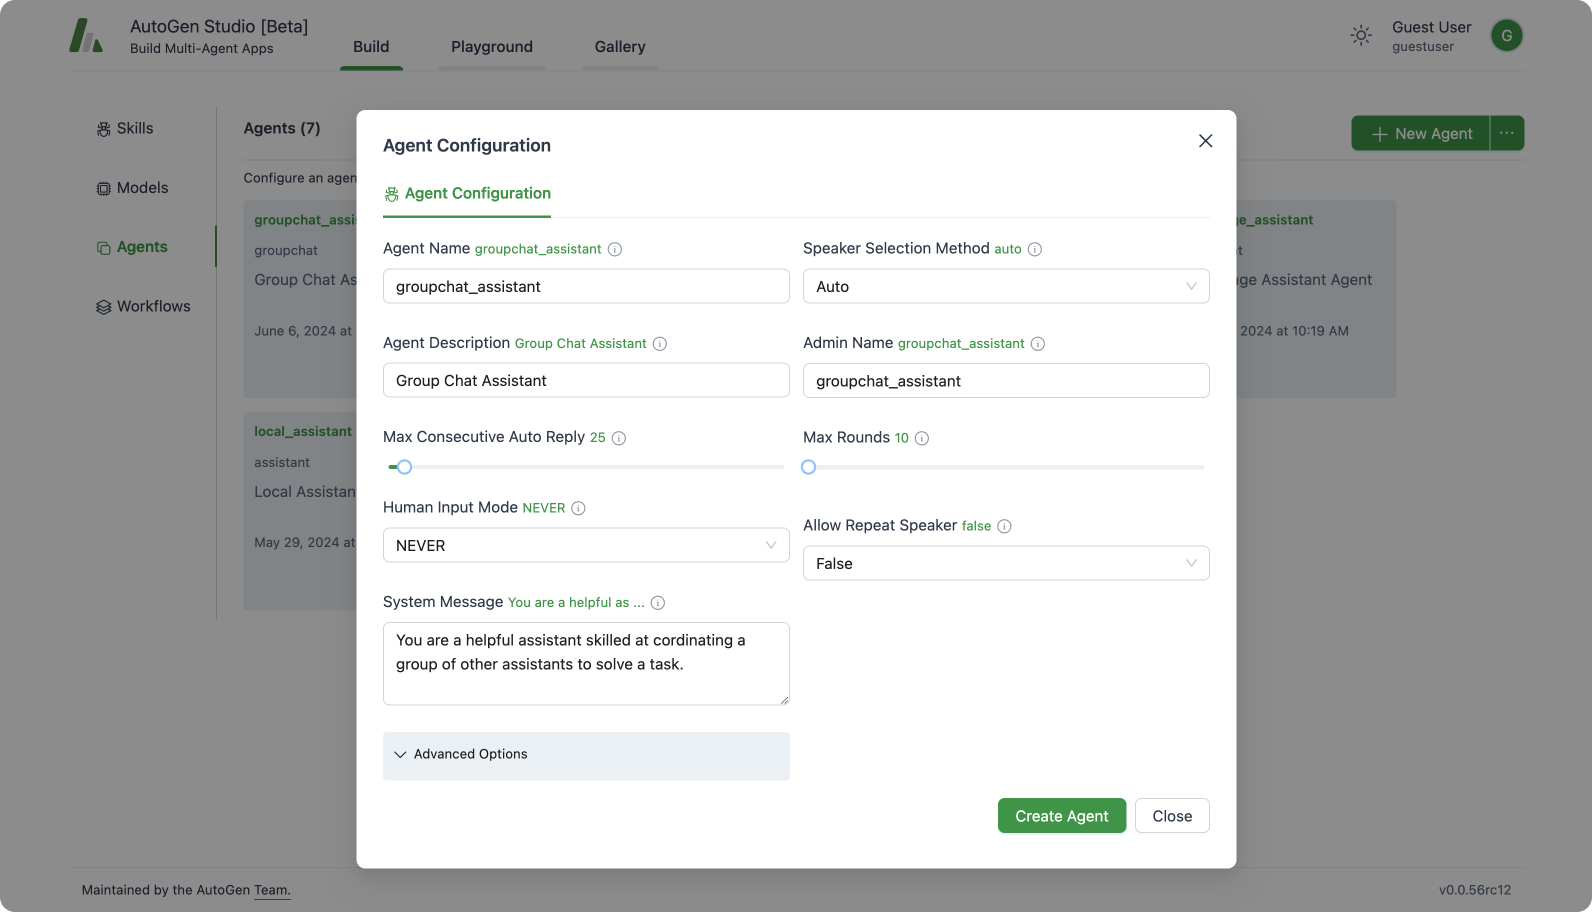Click the Agents (7) heading
The image size is (1592, 912).
coord(282,128)
